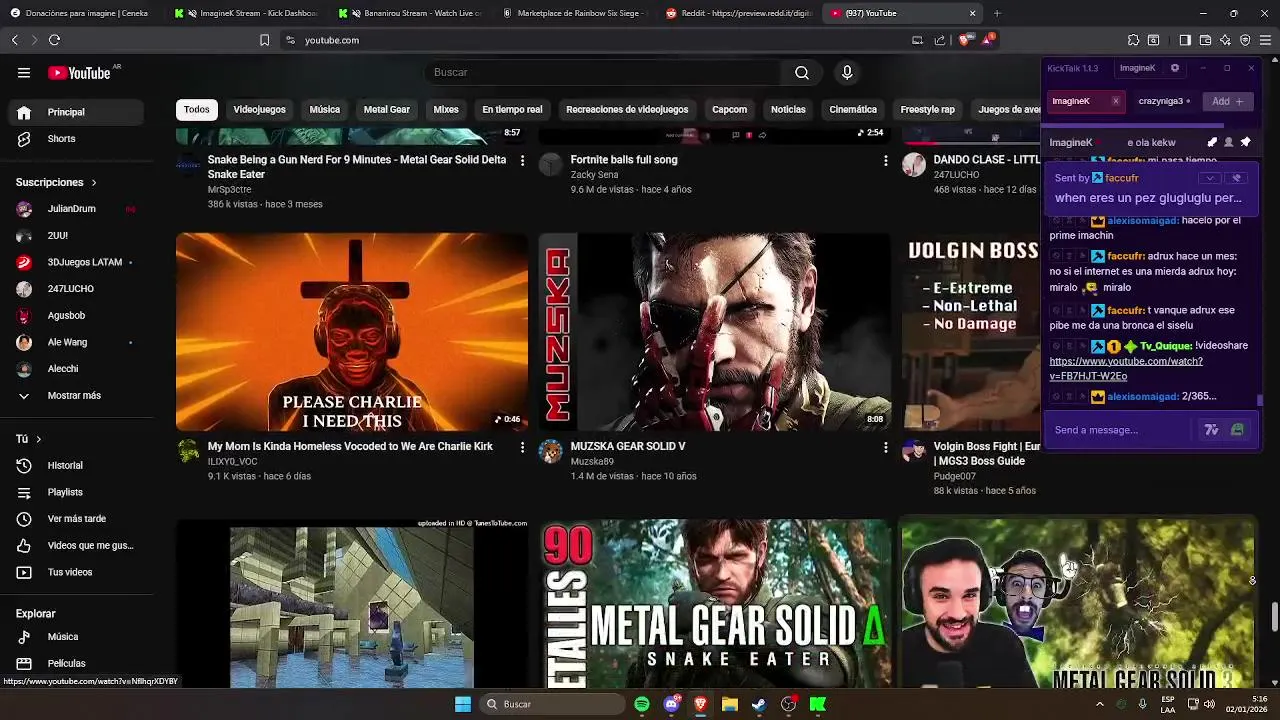Open Muzska89 channel link

(592, 462)
